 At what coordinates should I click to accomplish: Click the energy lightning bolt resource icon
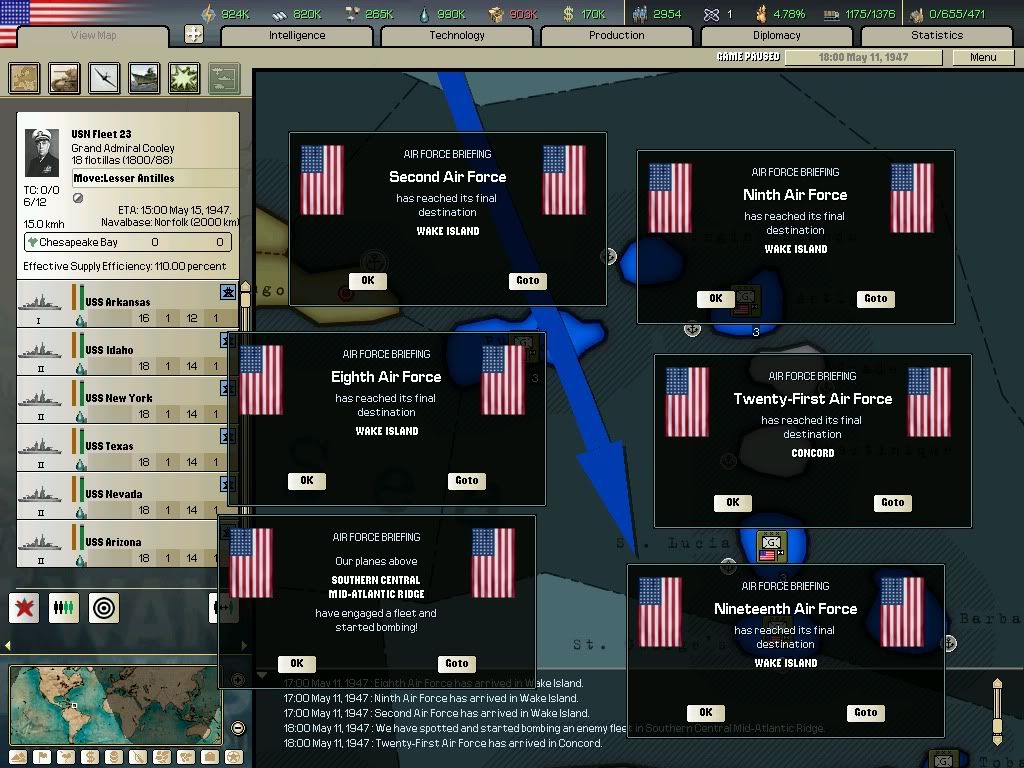point(208,14)
